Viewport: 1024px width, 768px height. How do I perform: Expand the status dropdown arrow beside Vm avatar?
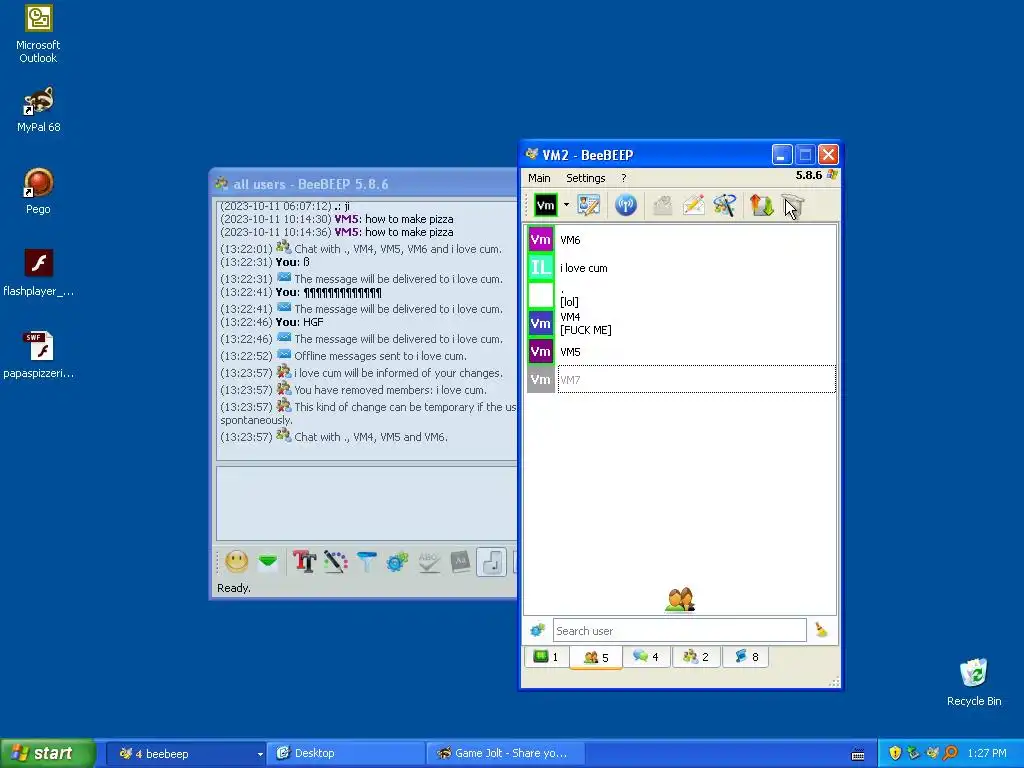pos(566,205)
